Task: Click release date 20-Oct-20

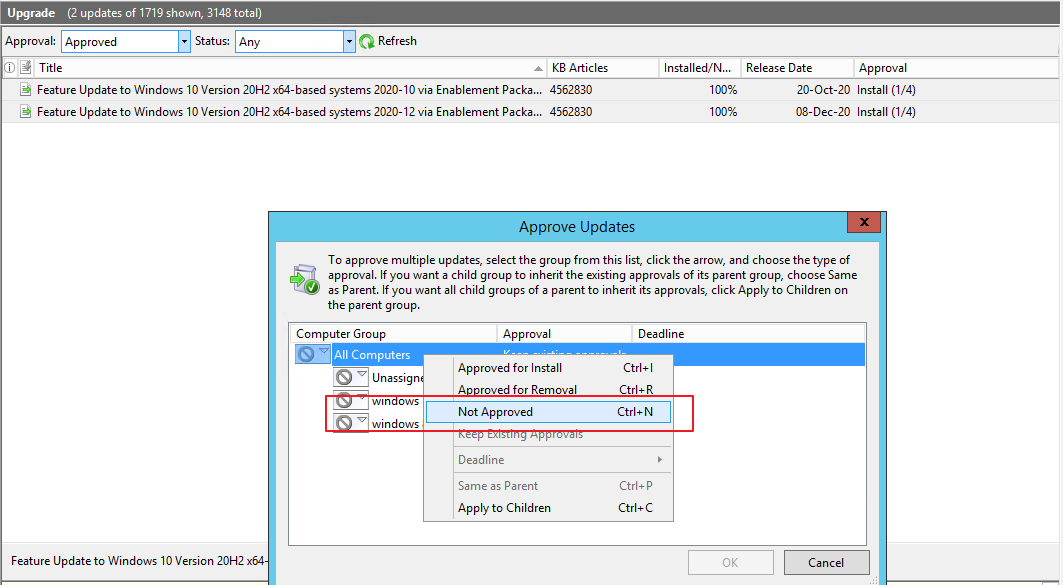Action: click(823, 89)
